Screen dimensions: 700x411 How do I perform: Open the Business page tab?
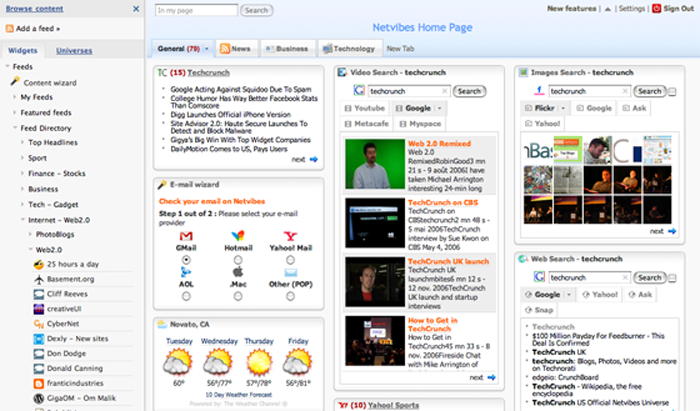(286, 48)
